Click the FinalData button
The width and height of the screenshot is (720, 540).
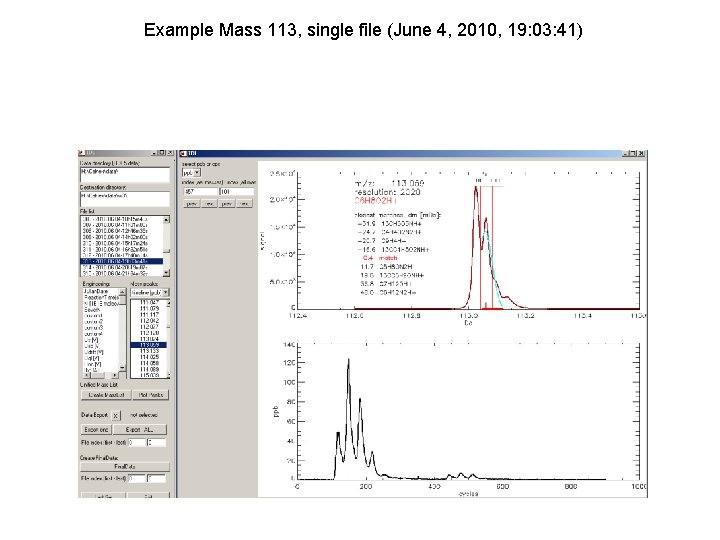pyautogui.click(x=125, y=467)
